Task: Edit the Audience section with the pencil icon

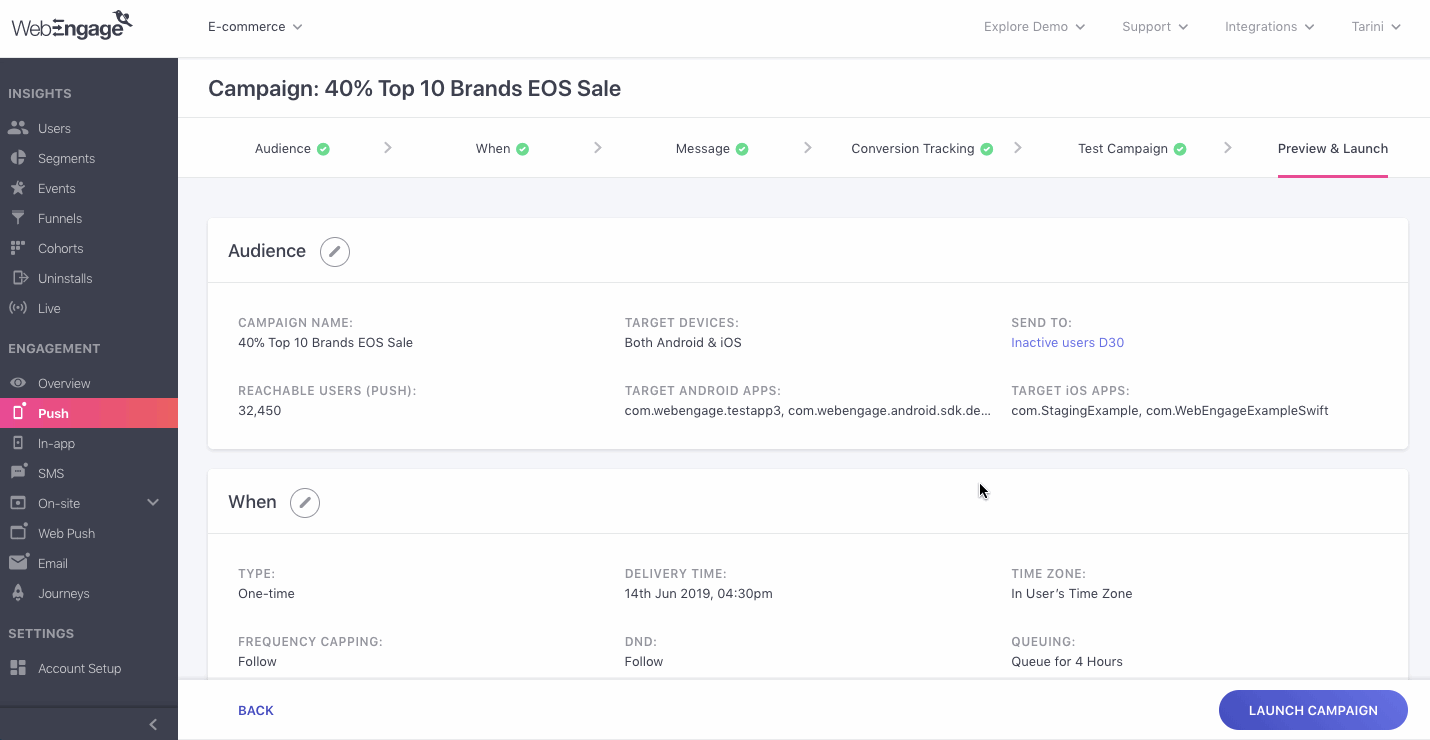Action: pyautogui.click(x=335, y=251)
